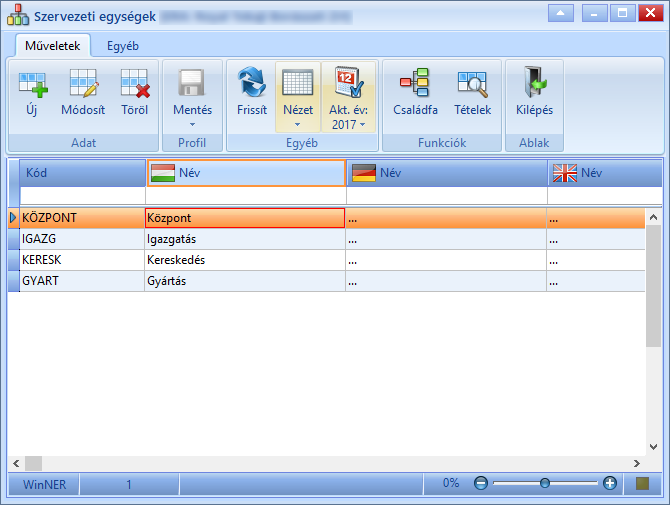Screen dimensions: 670x505
Task: Click the vertical scrollbar thumb
Action: pos(653,286)
